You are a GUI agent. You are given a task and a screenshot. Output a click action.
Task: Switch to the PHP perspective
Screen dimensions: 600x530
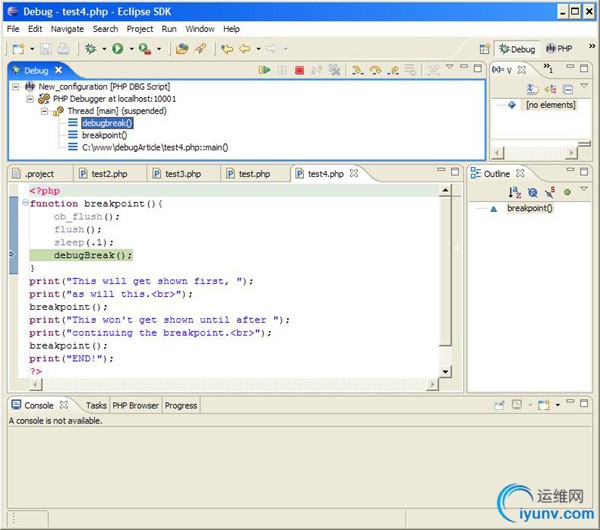pos(559,49)
